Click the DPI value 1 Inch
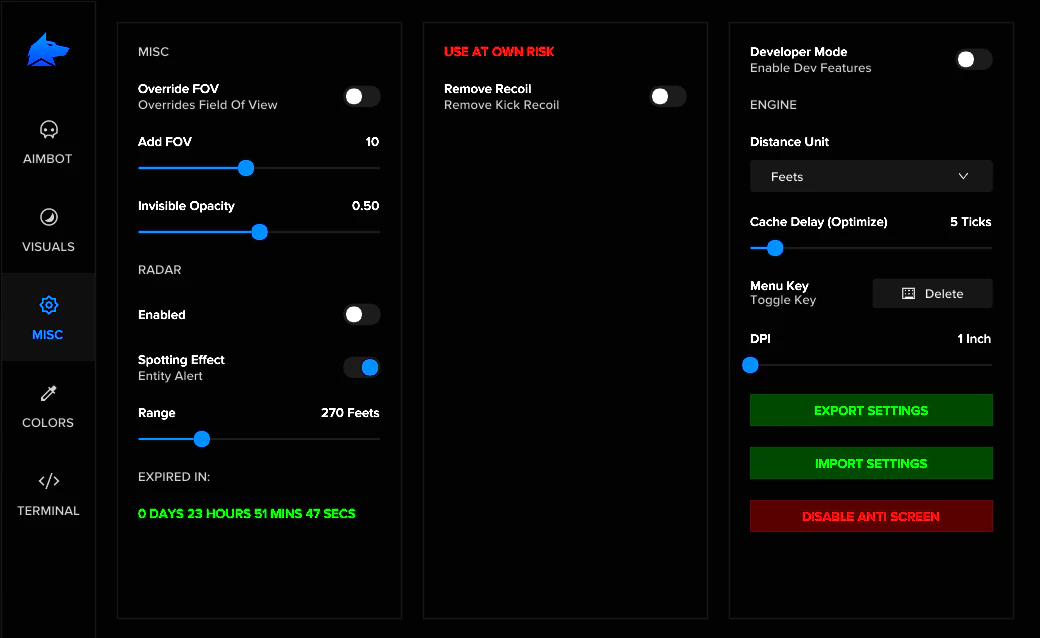 pos(974,339)
